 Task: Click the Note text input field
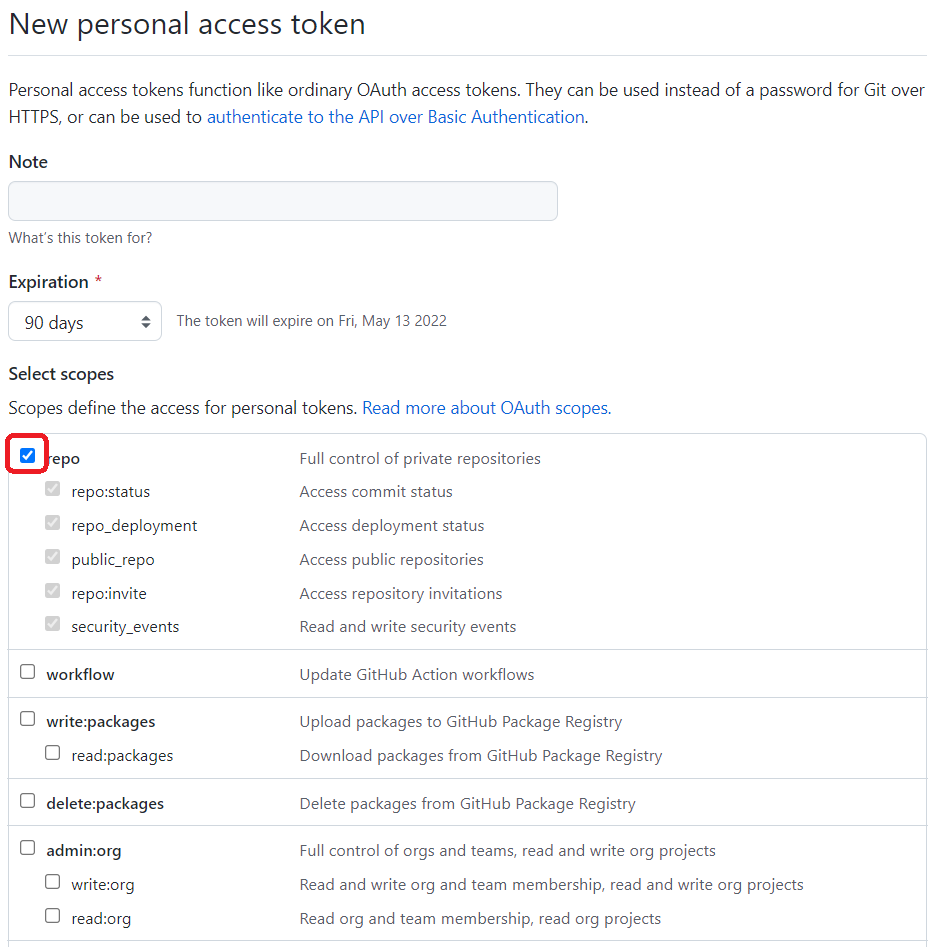283,201
